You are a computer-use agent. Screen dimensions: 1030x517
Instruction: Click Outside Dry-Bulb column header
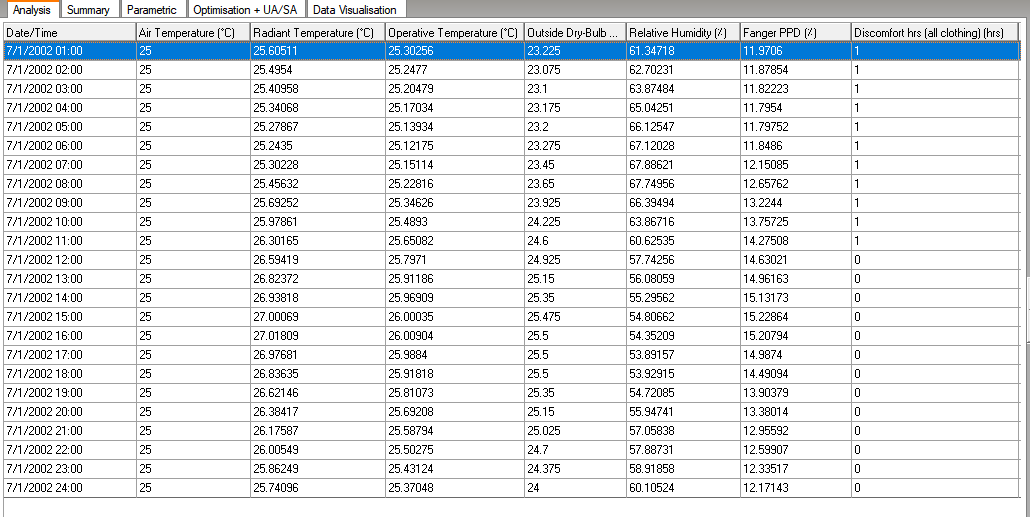(x=575, y=32)
